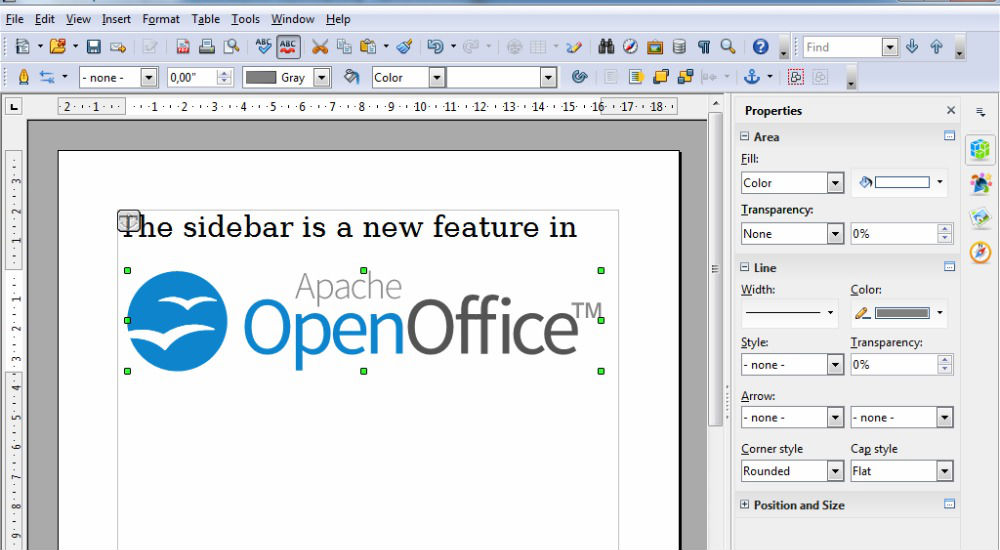Open the Table menu
This screenshot has width=1000, height=550.
pyautogui.click(x=205, y=19)
